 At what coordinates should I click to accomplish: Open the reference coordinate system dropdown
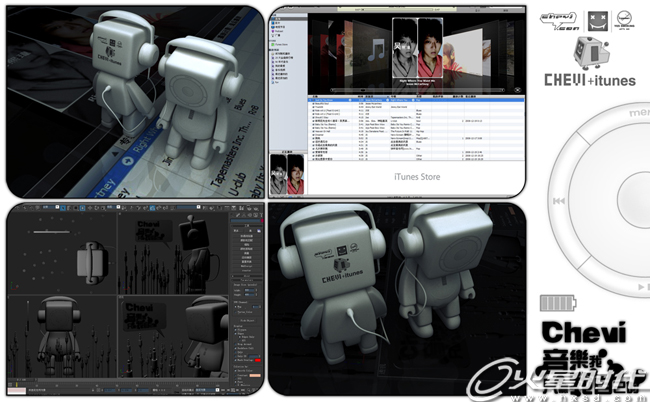point(114,207)
